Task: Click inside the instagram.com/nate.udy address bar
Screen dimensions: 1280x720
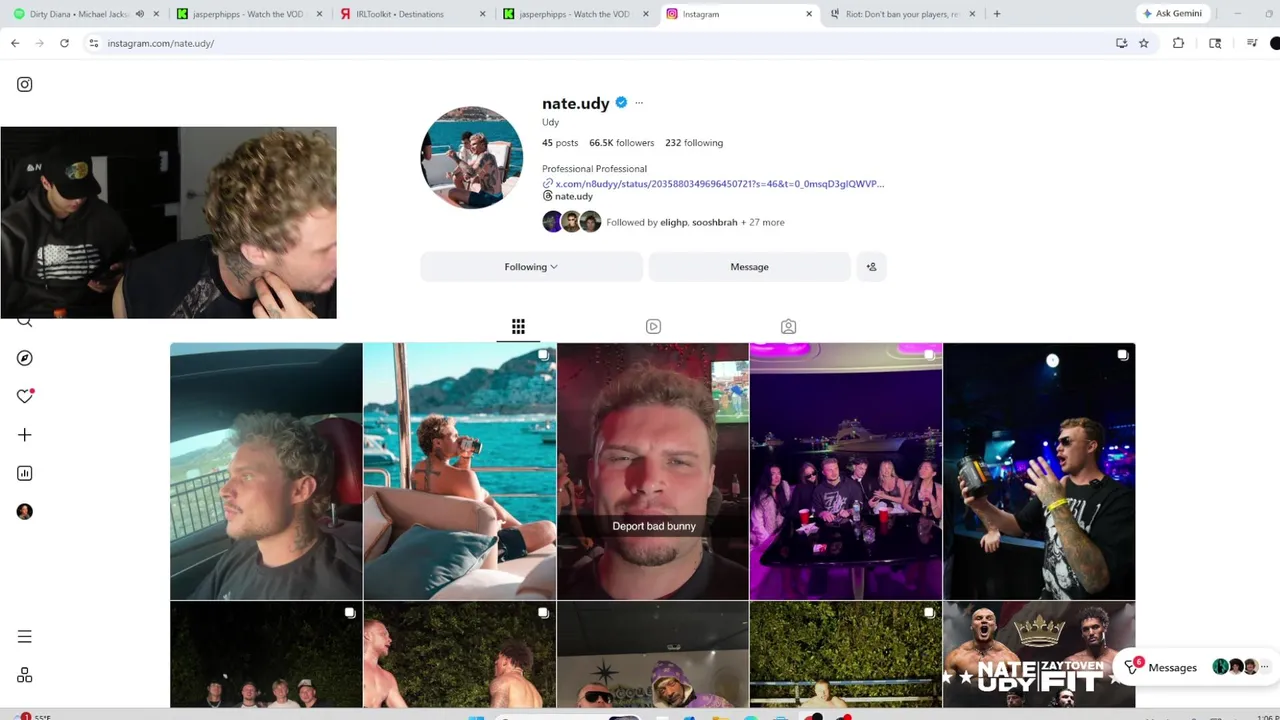Action: coord(600,43)
